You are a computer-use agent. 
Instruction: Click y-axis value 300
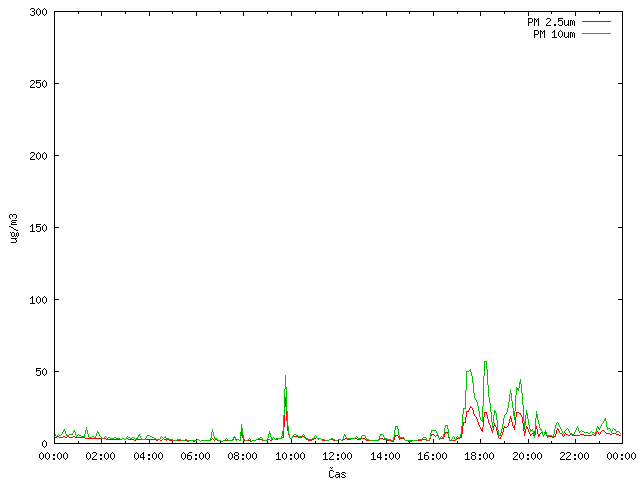pyautogui.click(x=38, y=12)
